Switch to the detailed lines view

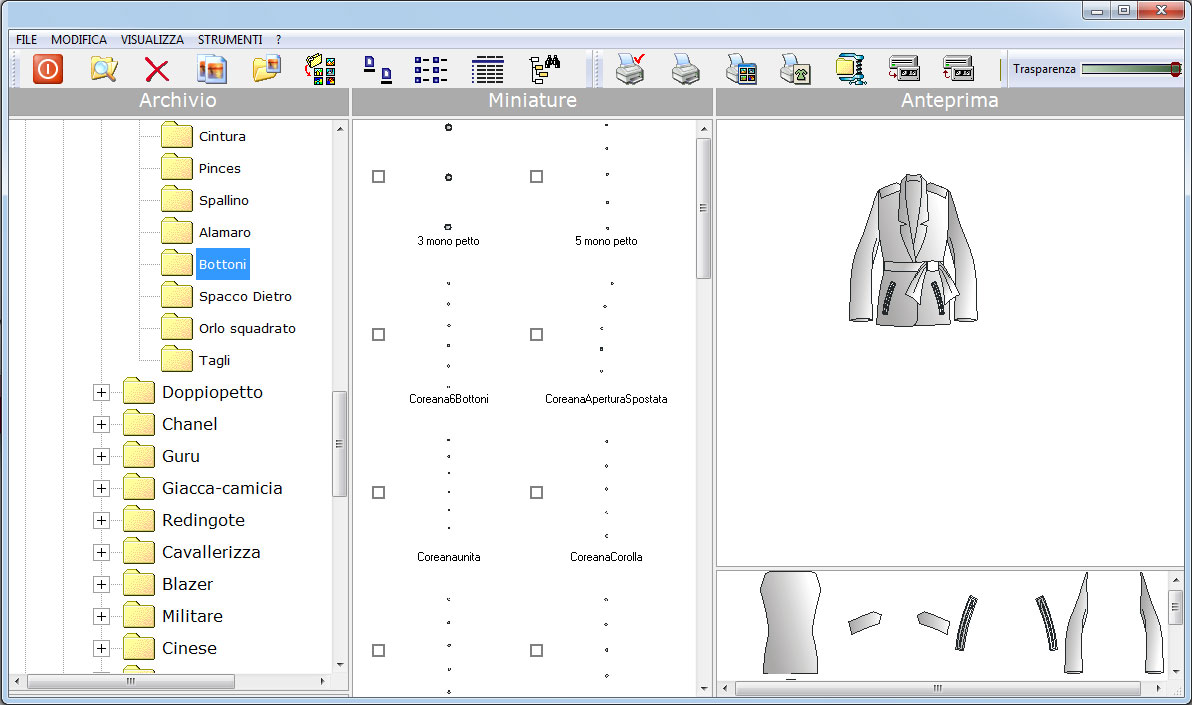click(x=487, y=69)
